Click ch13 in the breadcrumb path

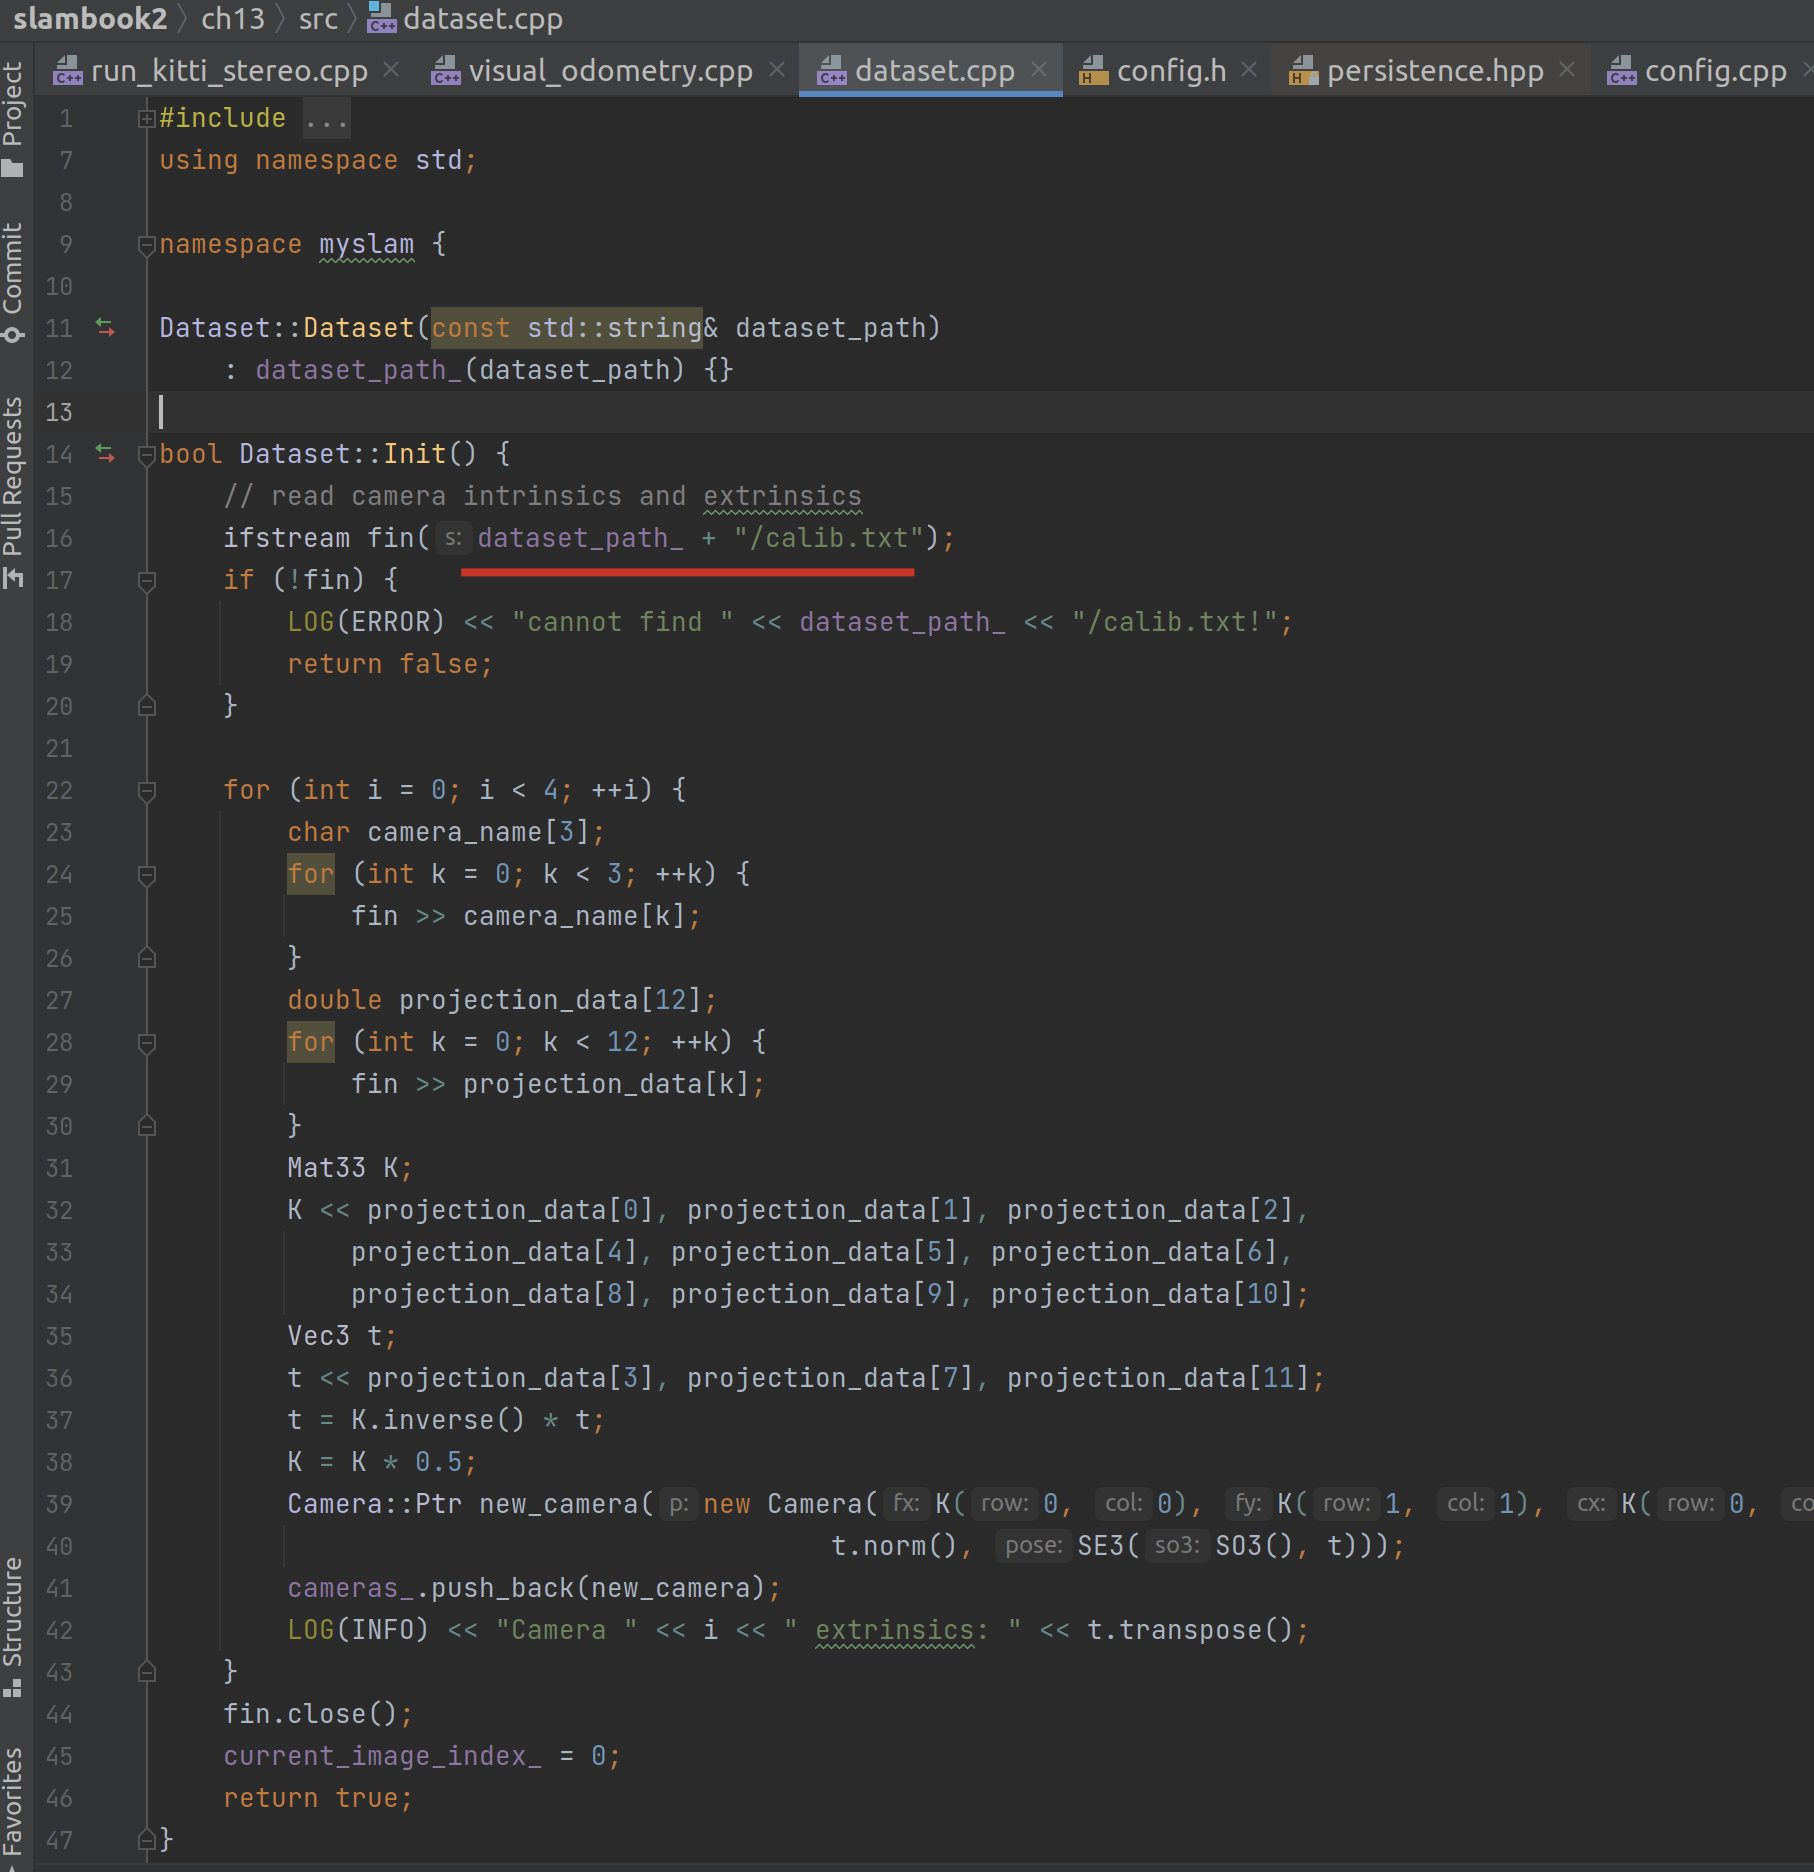coord(233,18)
